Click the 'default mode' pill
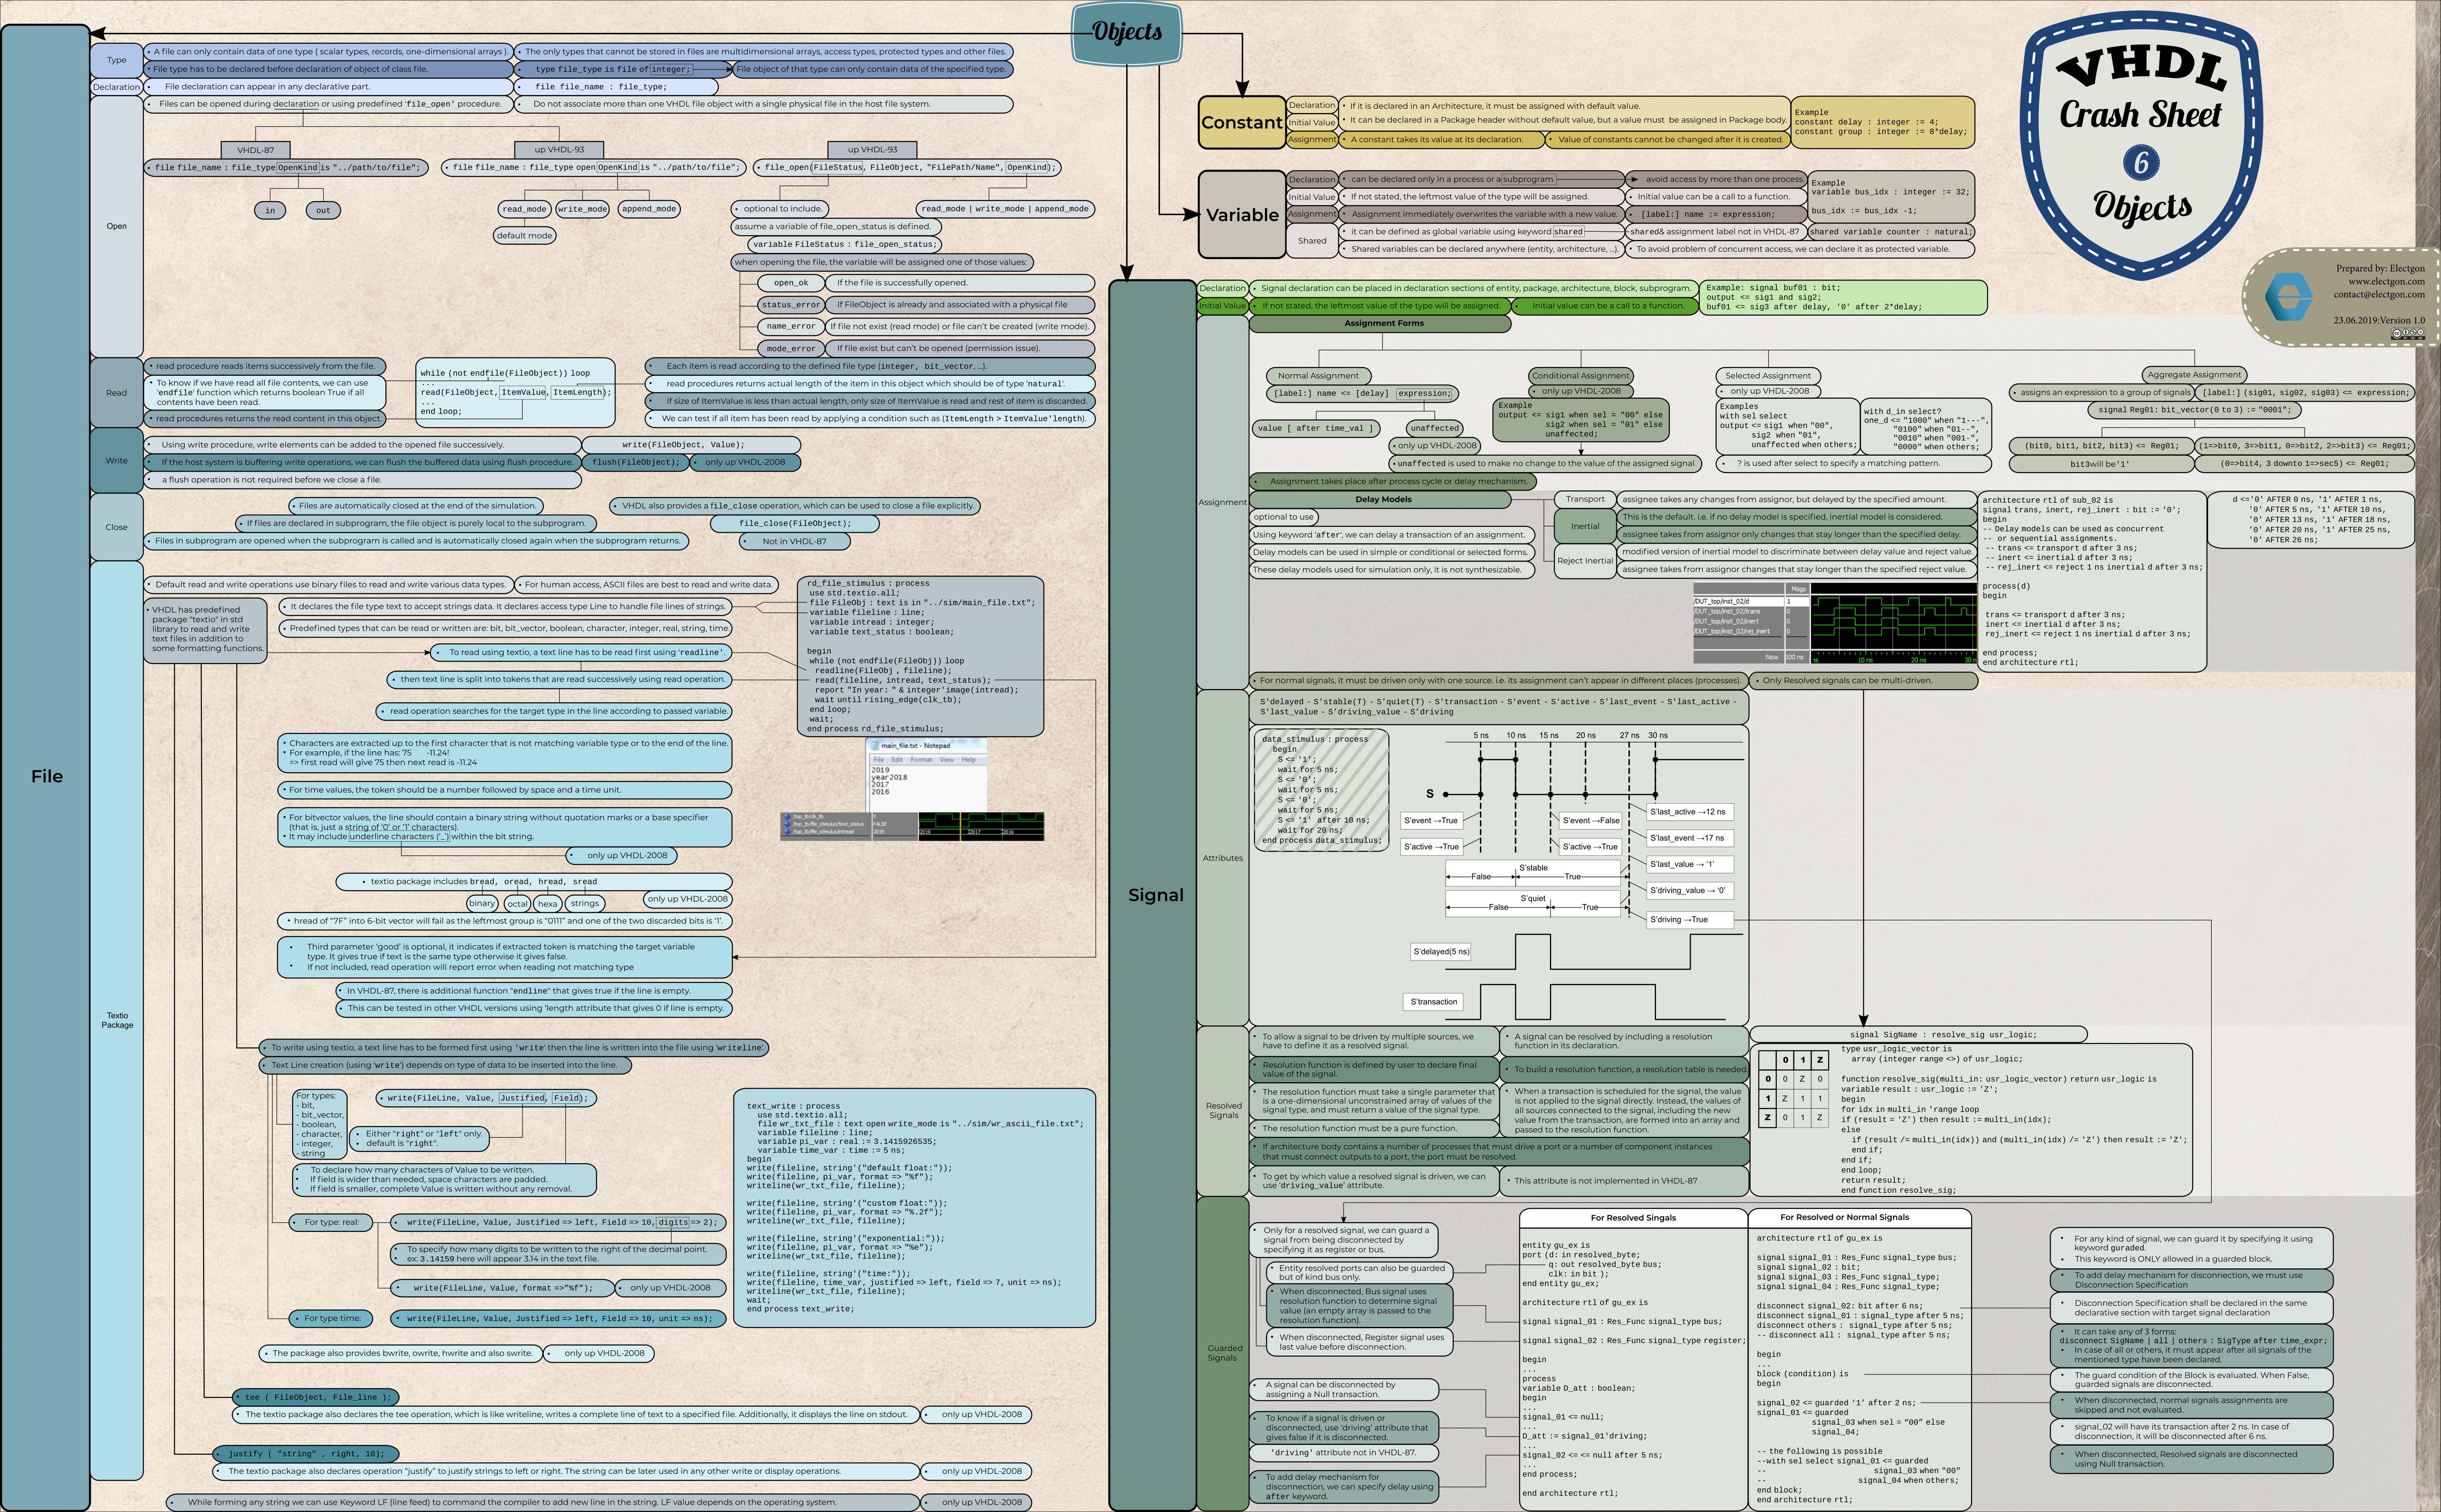 525,236
